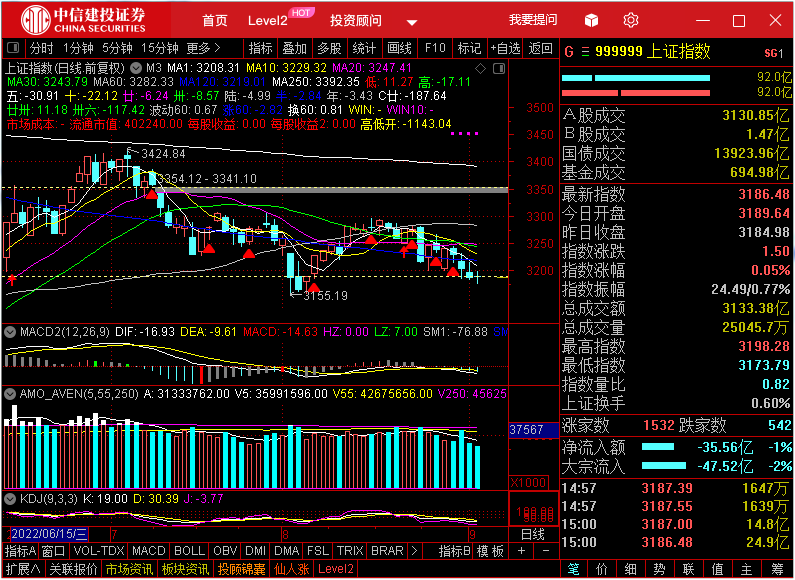Toggle 叠加 overlay mode
Screen dimensions: 795x580
coord(294,48)
